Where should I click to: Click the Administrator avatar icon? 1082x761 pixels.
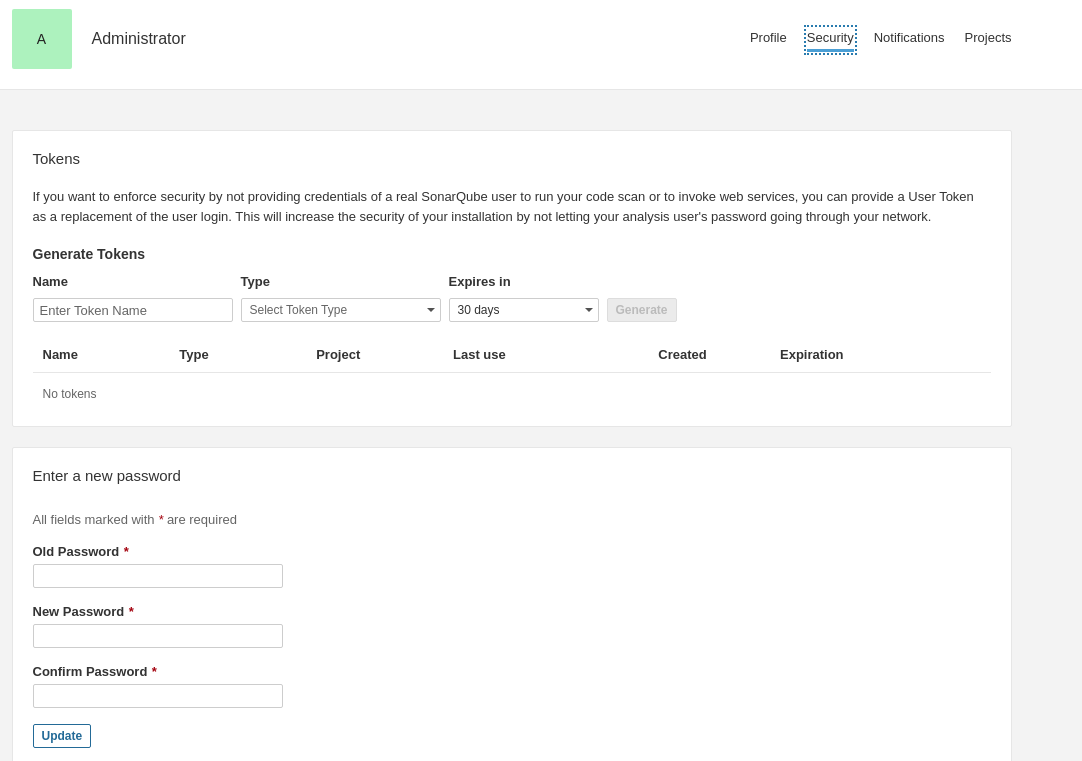pos(41,38)
